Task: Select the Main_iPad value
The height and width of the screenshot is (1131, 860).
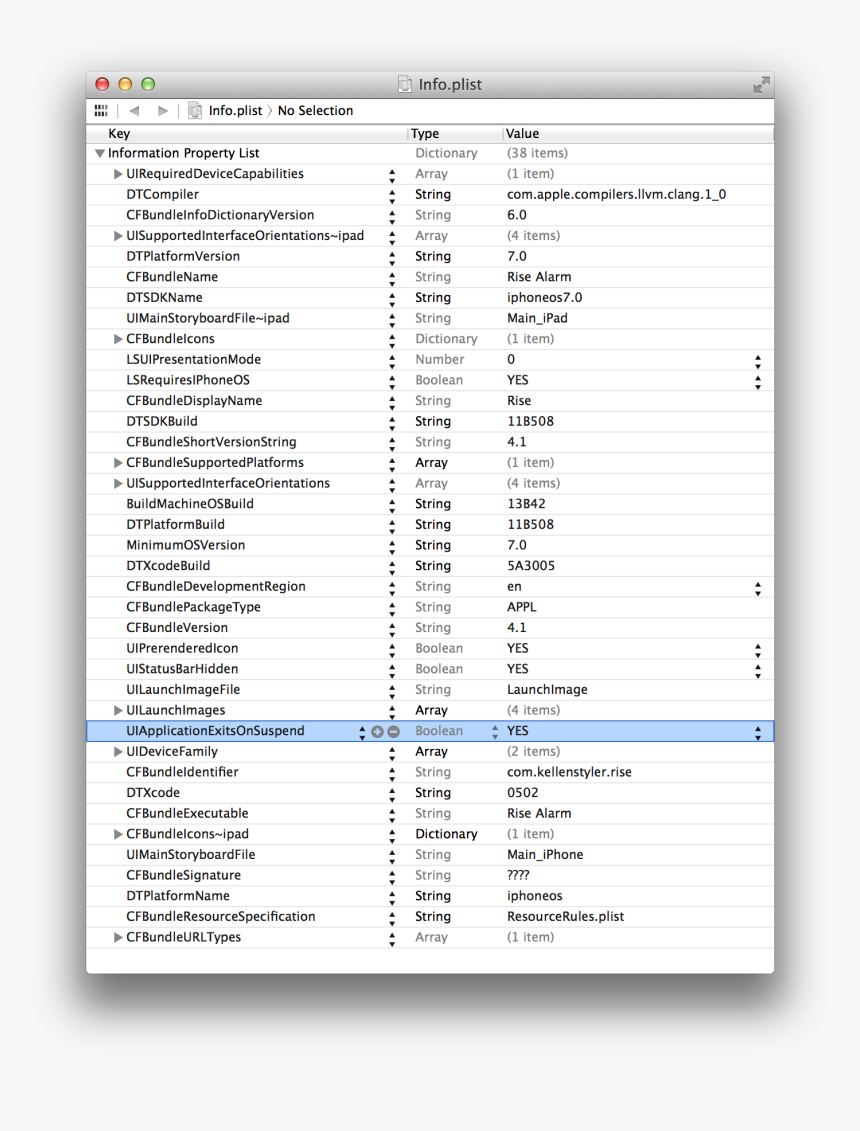Action: click(538, 318)
